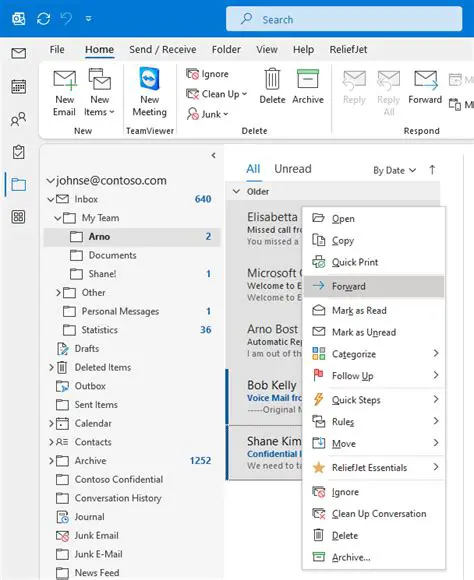
Task: Open the More Apps grid icon
Action: pyautogui.click(x=19, y=217)
